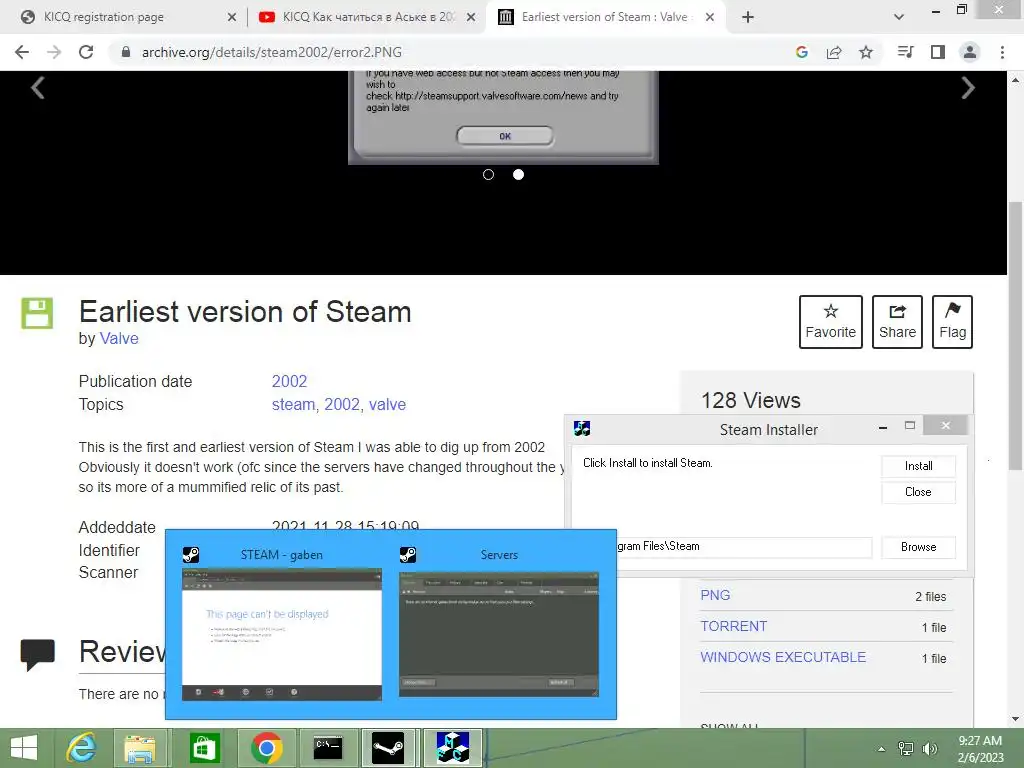Open the TORRENT download option
Image resolution: width=1024 pixels, height=768 pixels.
pos(733,626)
